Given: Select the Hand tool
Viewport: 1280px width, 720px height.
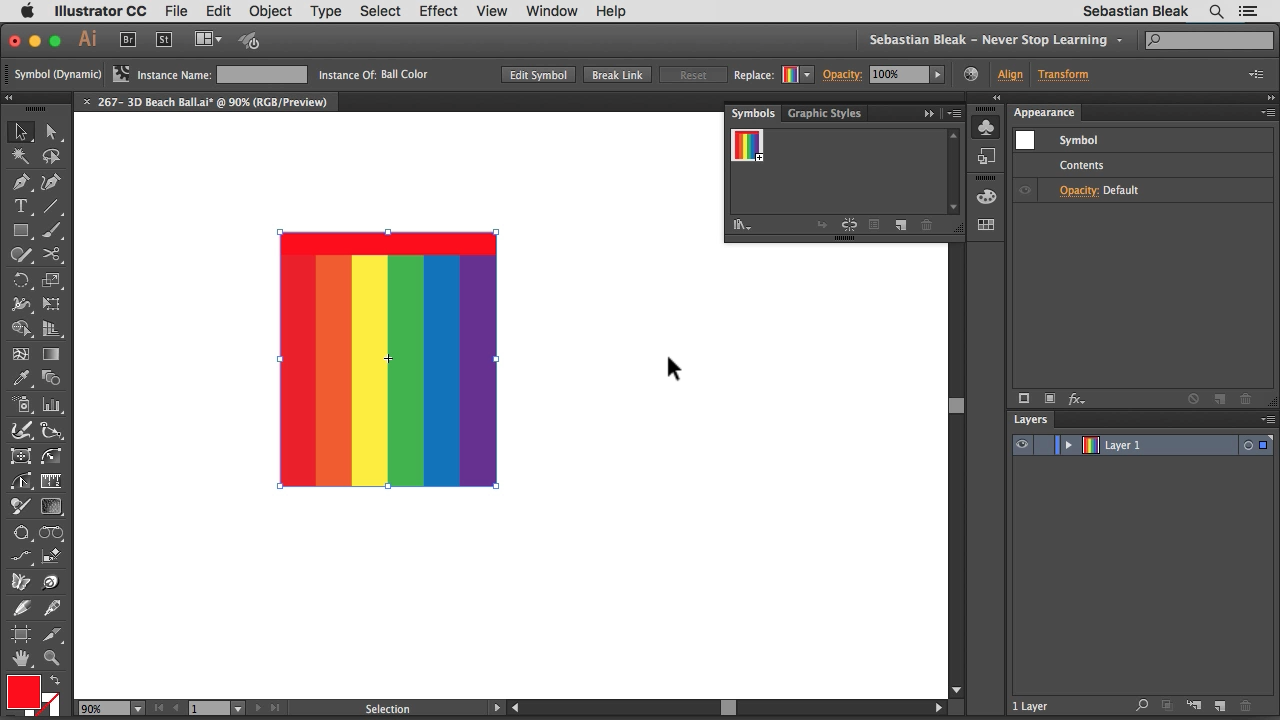Looking at the screenshot, I should tap(21, 659).
